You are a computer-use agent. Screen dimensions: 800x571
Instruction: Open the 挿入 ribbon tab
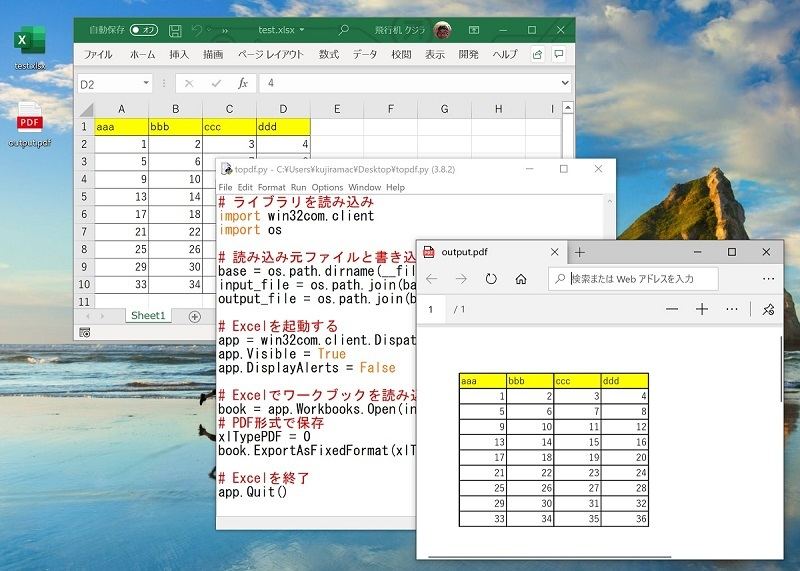pyautogui.click(x=179, y=54)
